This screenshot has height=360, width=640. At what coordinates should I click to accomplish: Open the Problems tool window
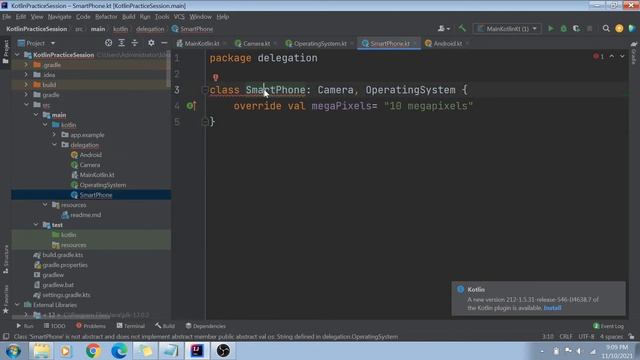coord(91,326)
